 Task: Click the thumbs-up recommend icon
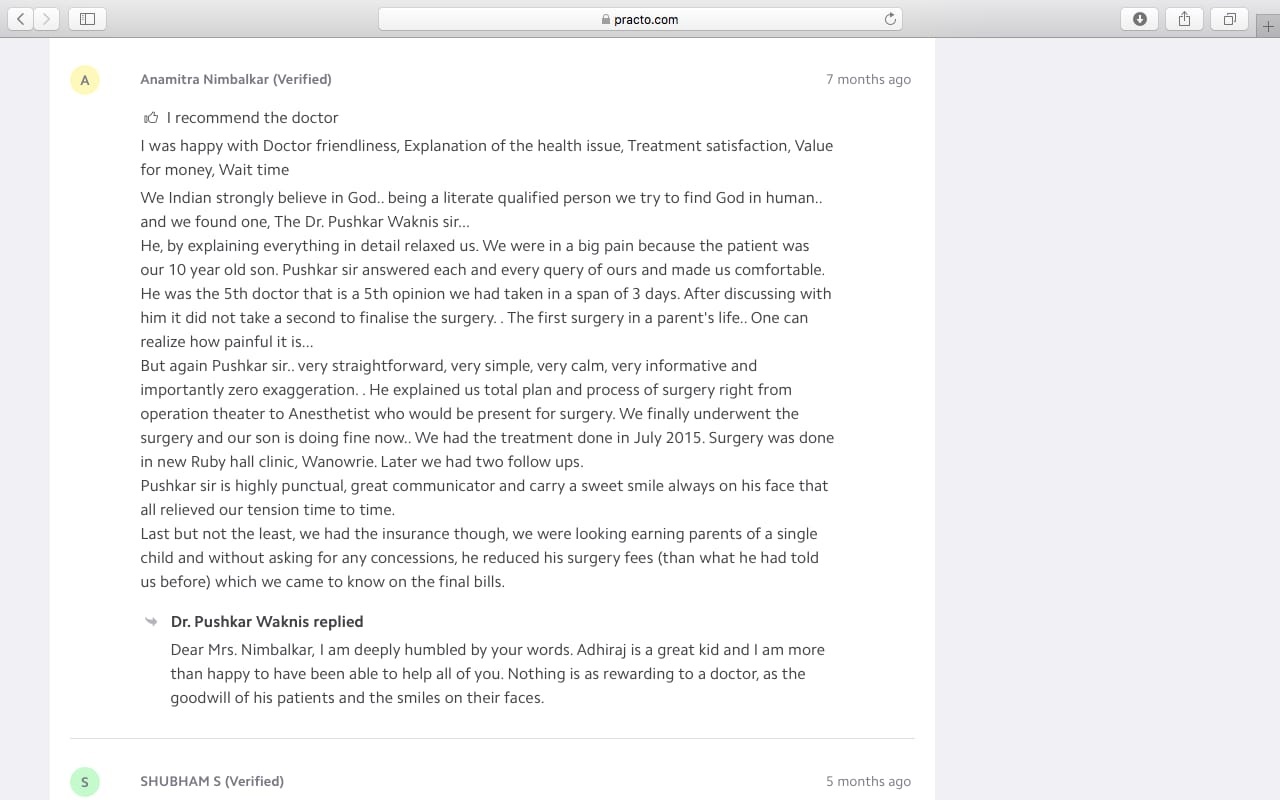[x=151, y=117]
